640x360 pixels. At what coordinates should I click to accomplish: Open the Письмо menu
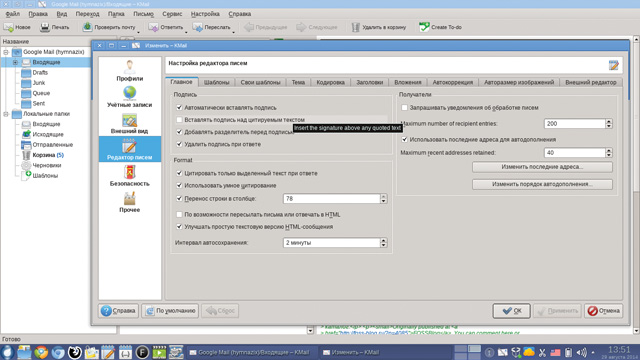click(x=143, y=14)
